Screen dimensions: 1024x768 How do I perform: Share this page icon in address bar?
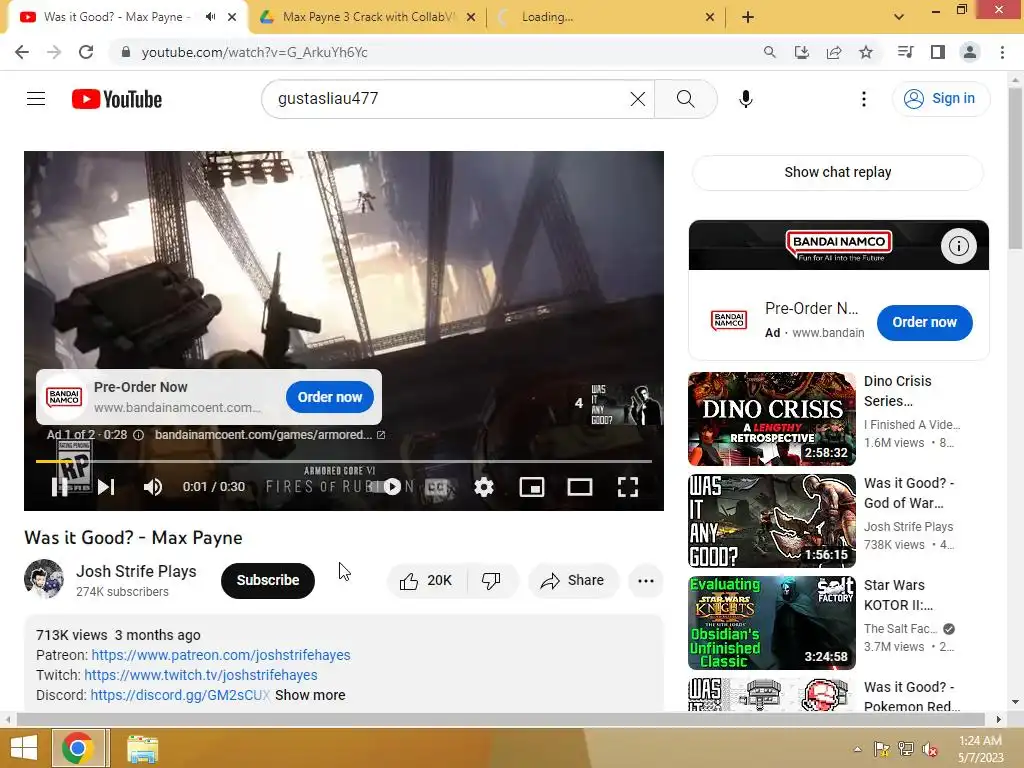pos(833,52)
